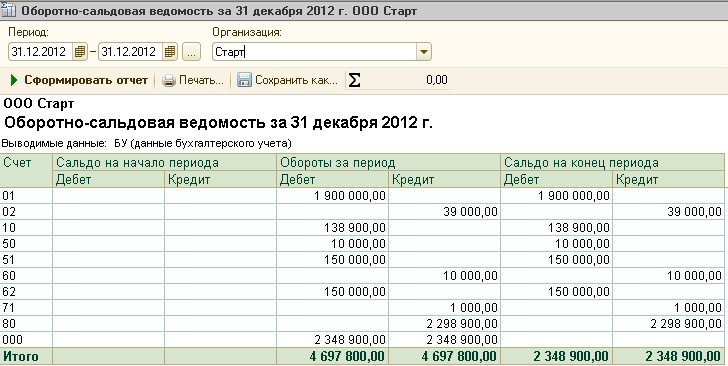Click the ООО Старт report heading
This screenshot has height=366, width=728.
click(39, 104)
